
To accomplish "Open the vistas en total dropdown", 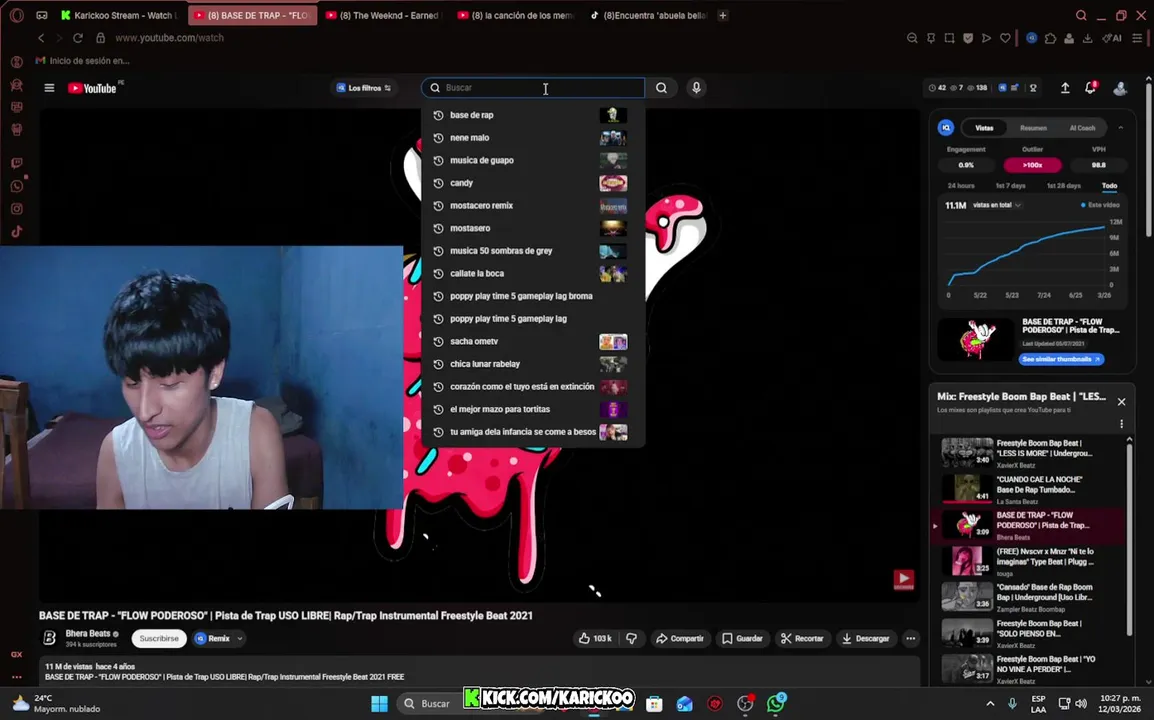I will [997, 205].
